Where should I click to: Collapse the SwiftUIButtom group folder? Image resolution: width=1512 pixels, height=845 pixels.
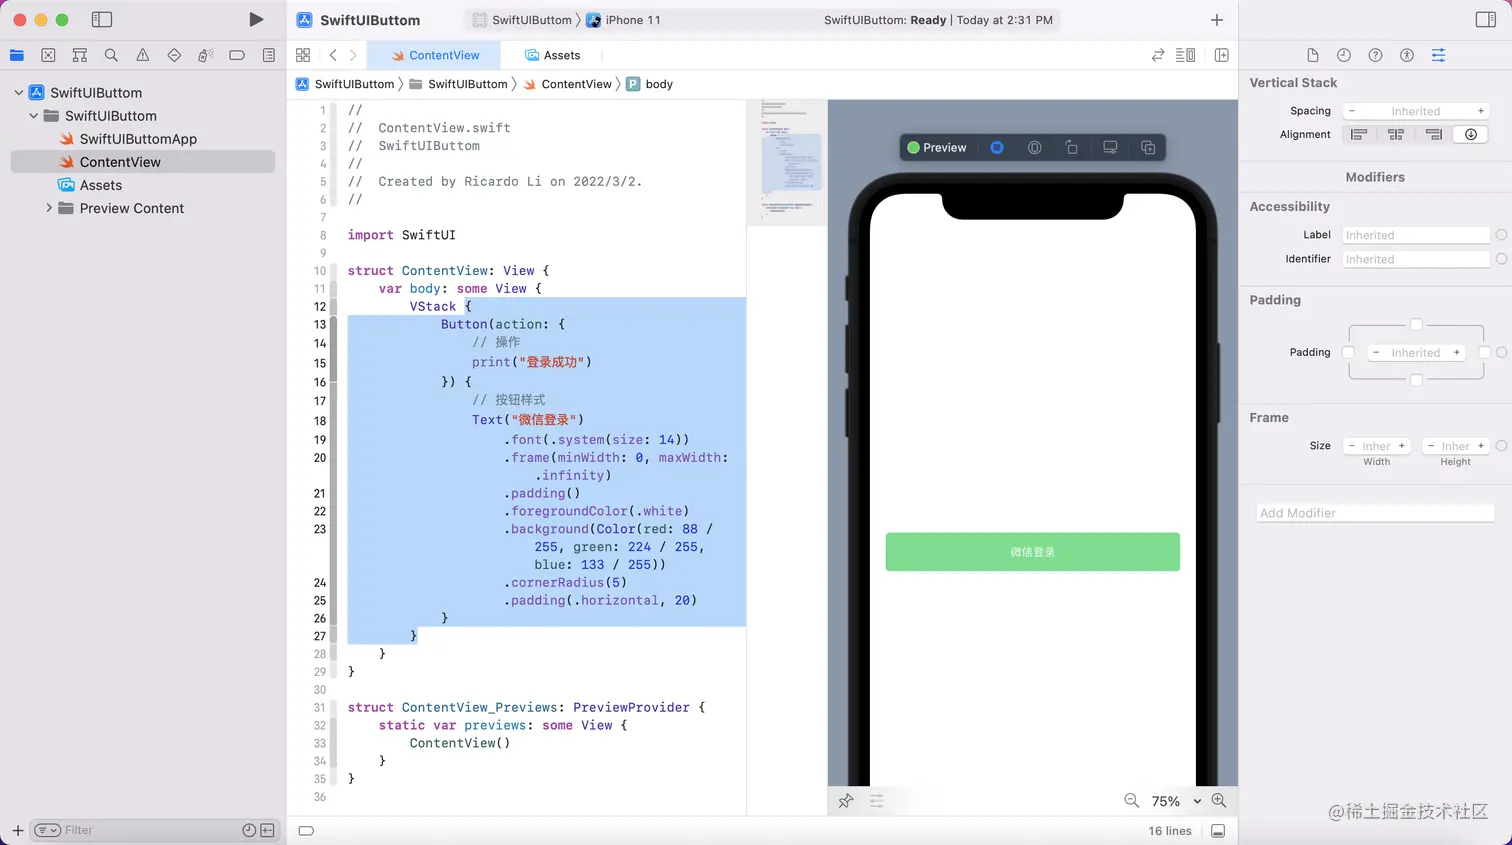34,115
